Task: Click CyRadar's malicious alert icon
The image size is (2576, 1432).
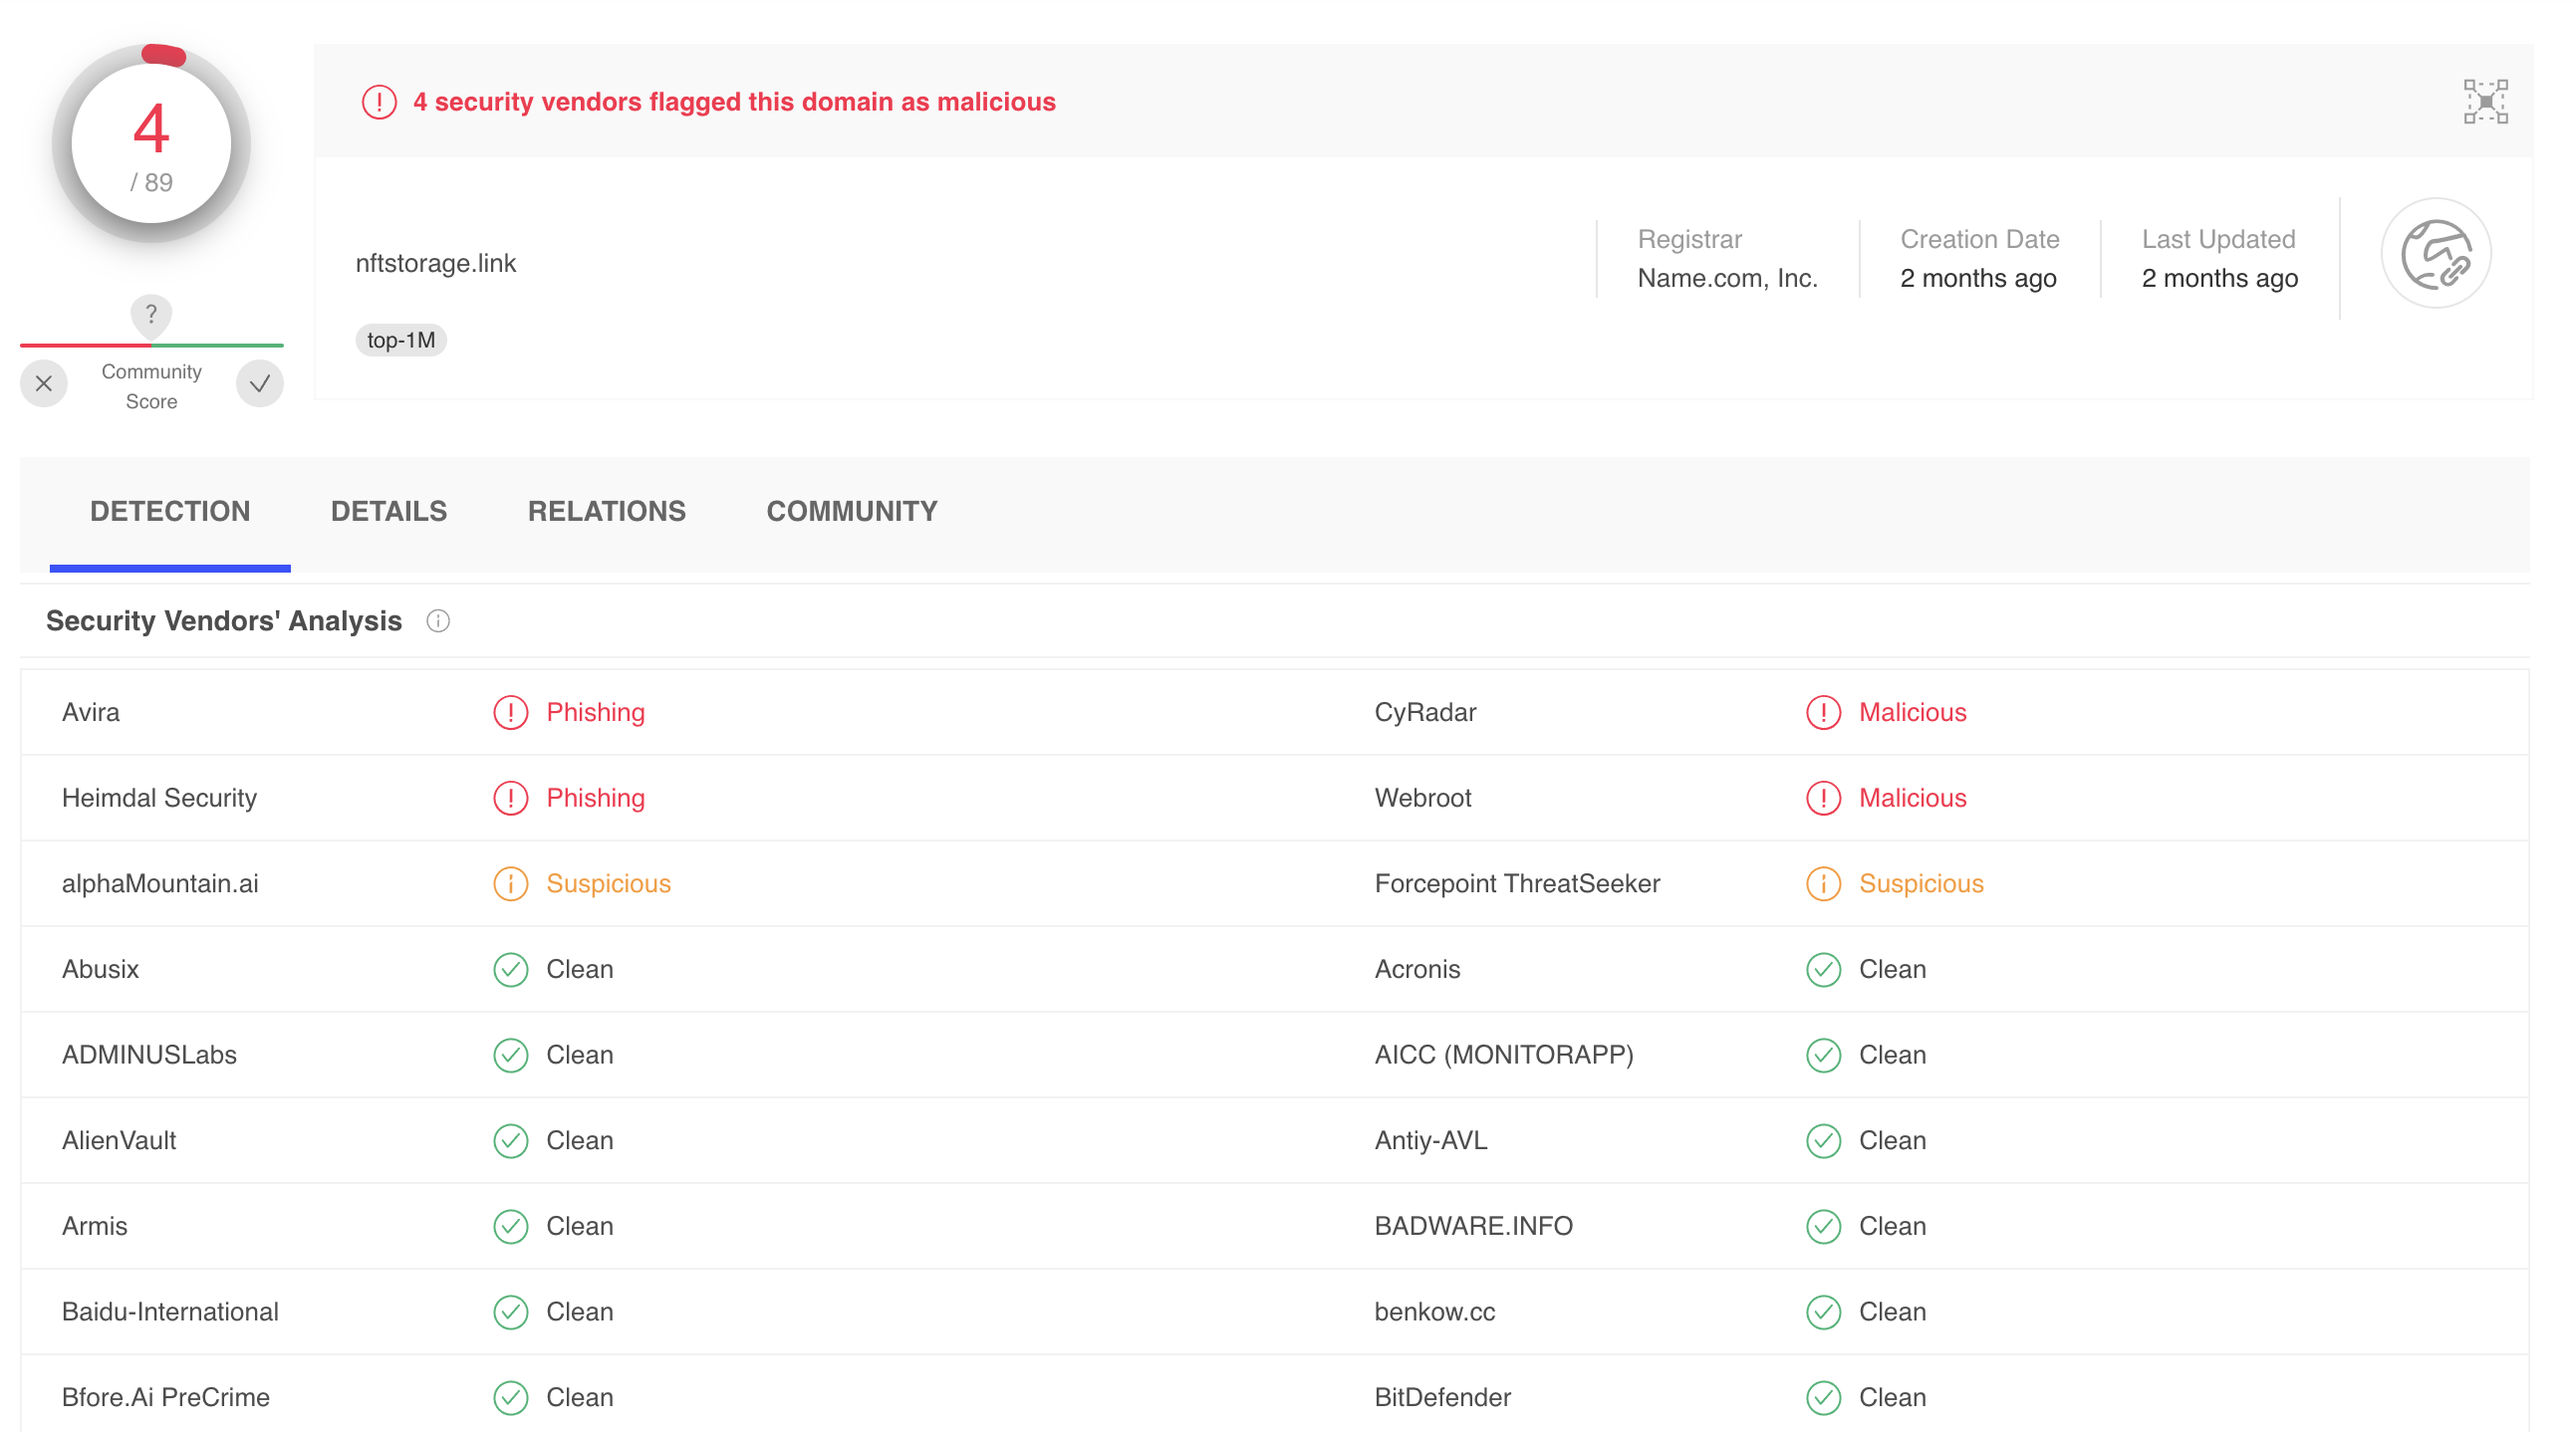Action: (1822, 712)
